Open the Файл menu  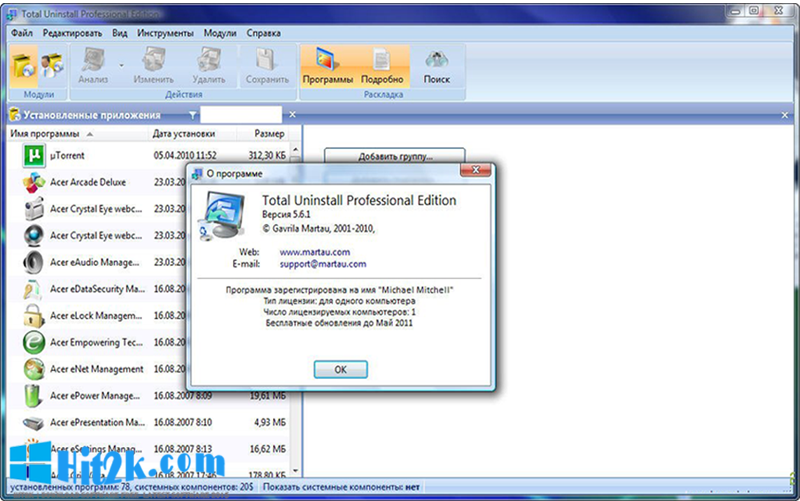click(x=21, y=33)
